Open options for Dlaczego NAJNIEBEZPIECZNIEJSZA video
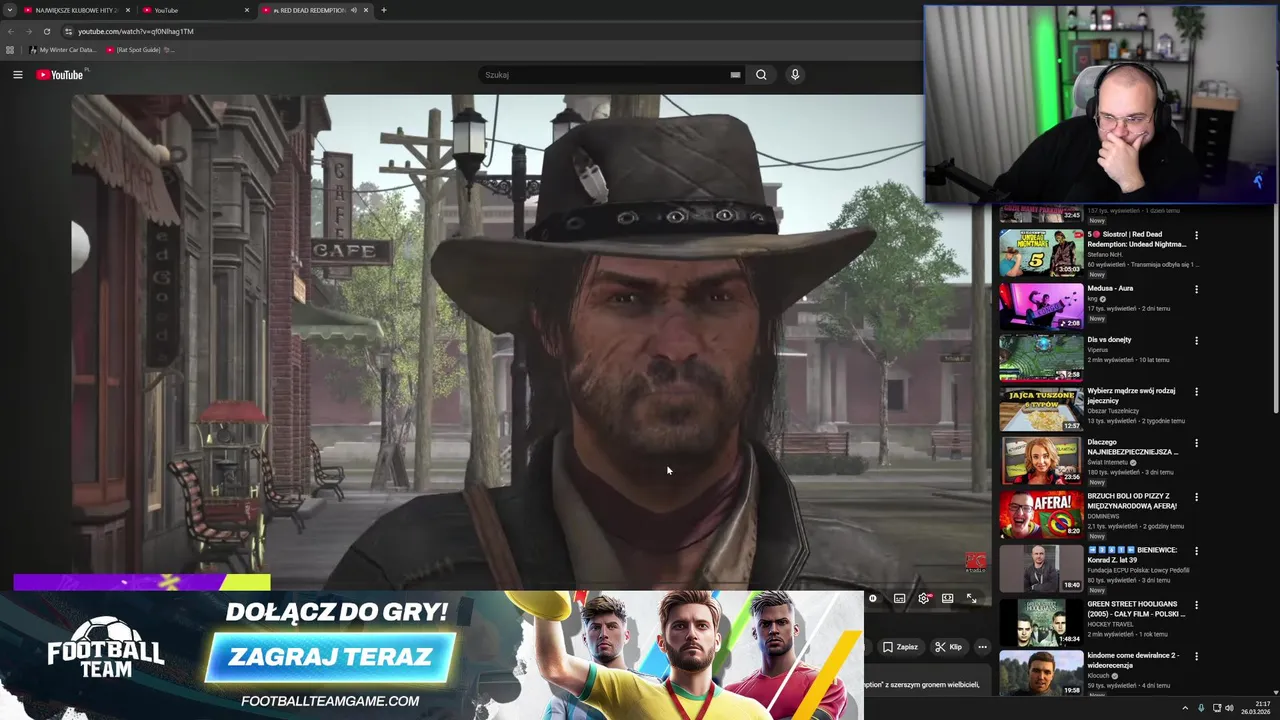This screenshot has height=720, width=1280. 1196,443
